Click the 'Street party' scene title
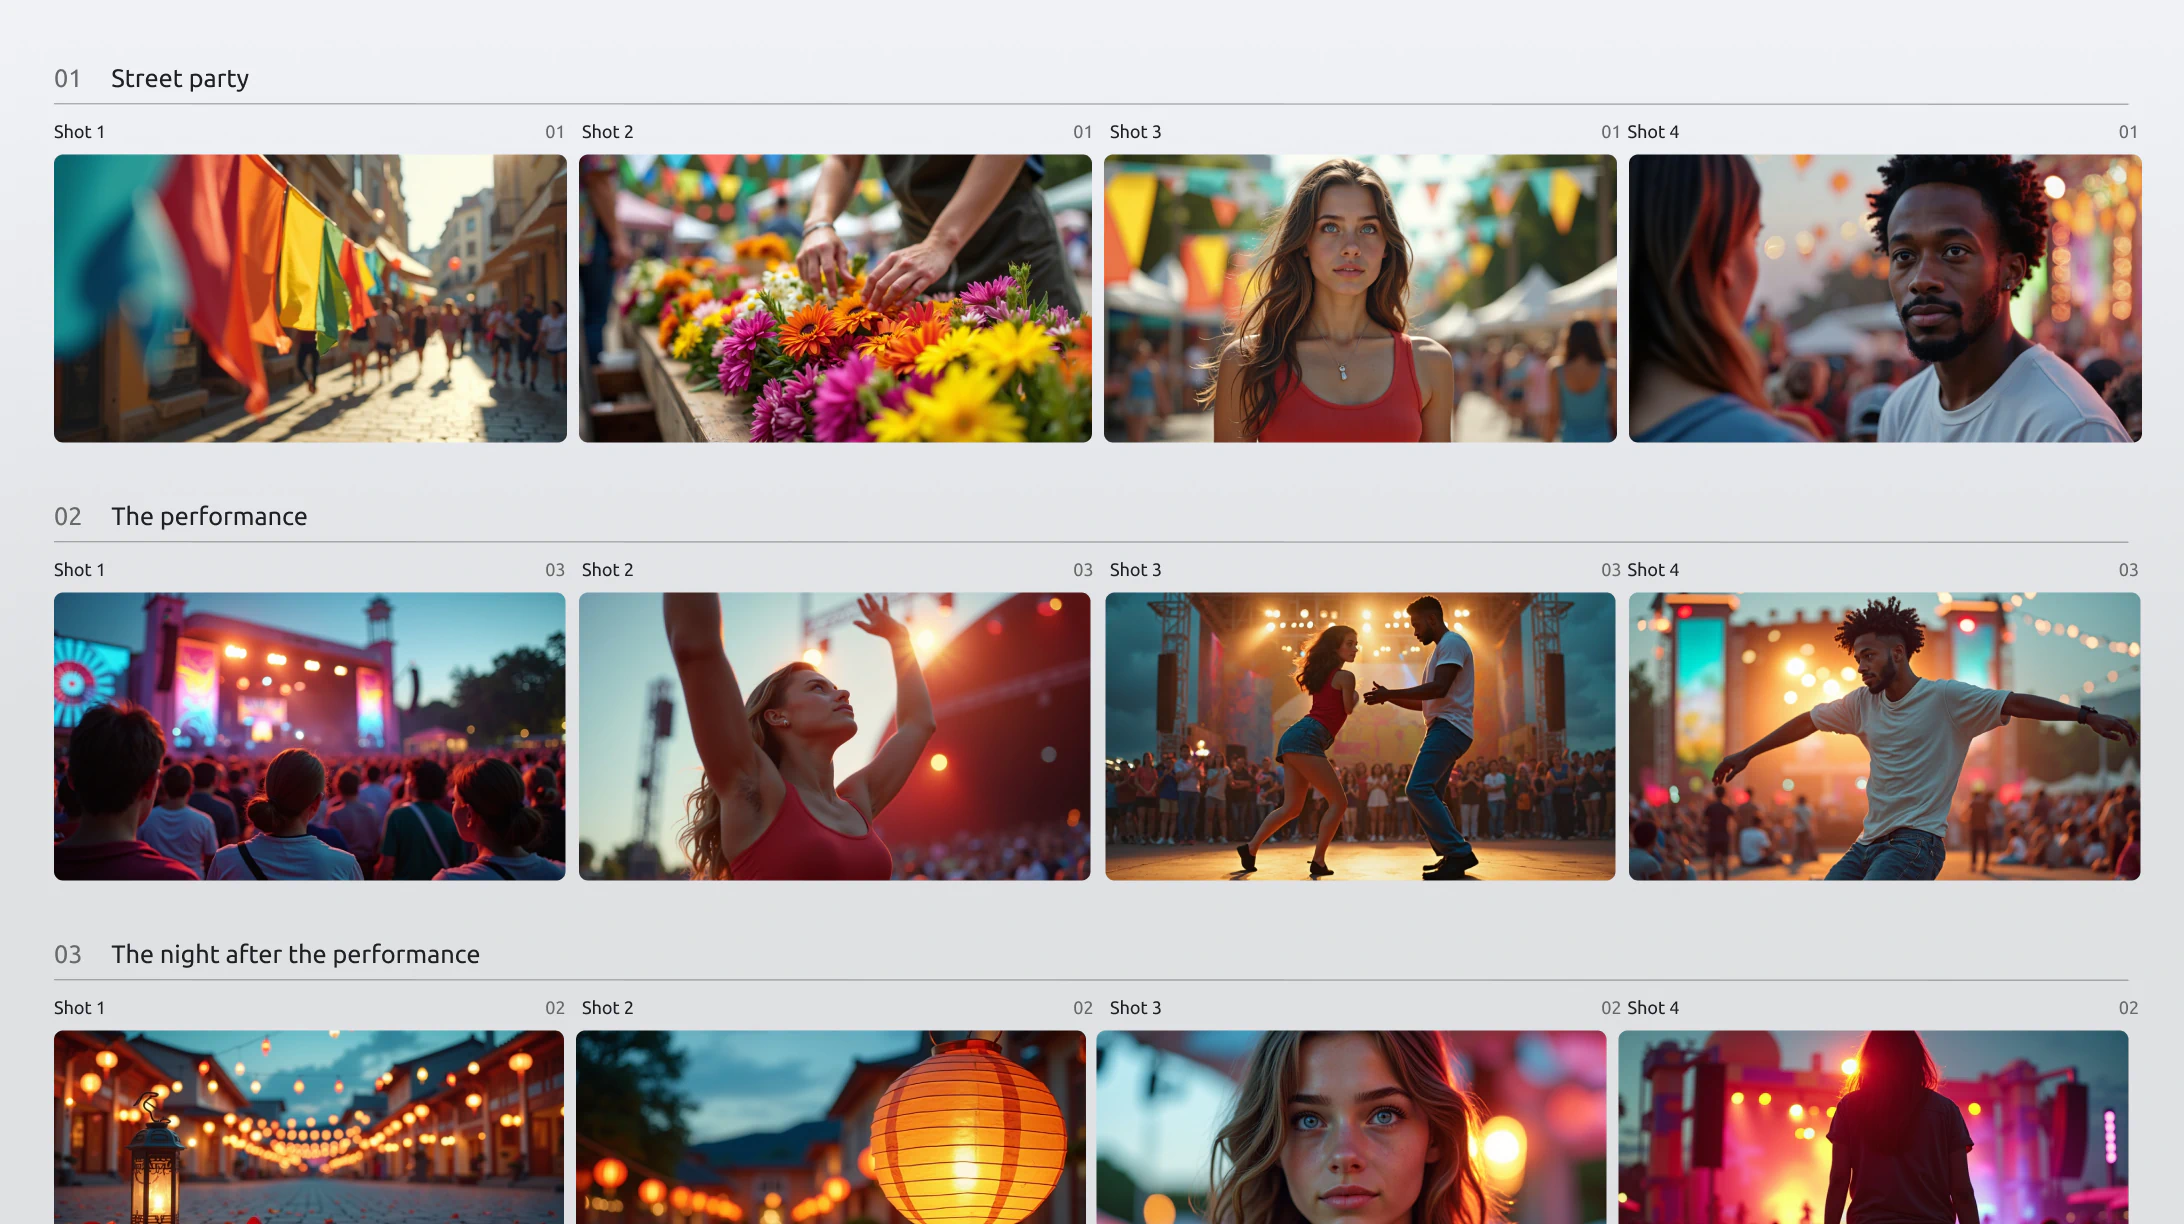Viewport: 2184px width, 1224px height. coord(180,78)
